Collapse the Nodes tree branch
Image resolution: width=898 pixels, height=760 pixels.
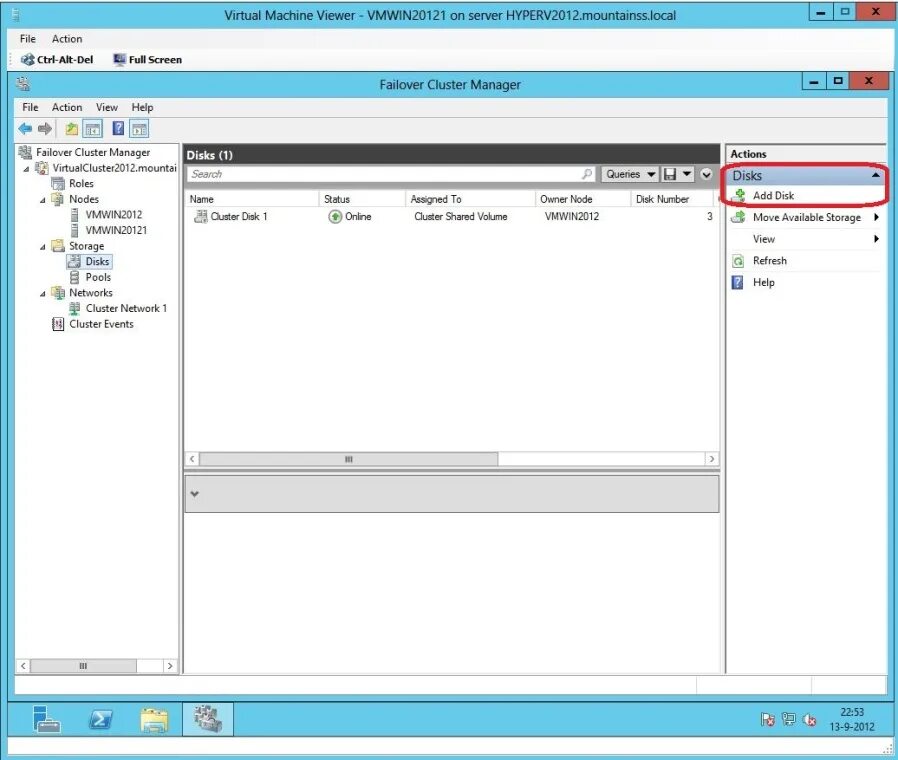point(43,200)
